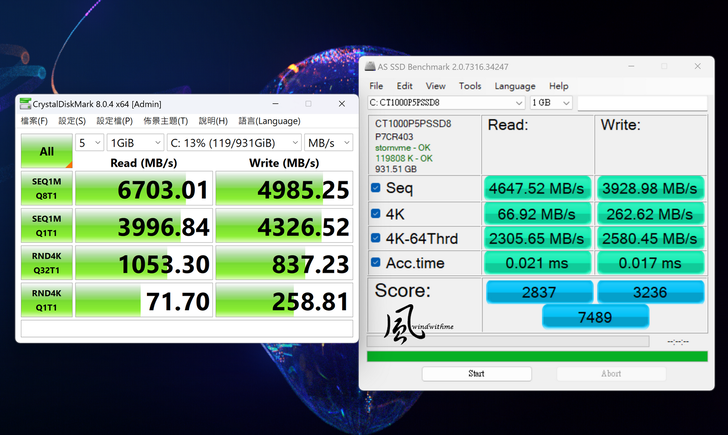
Task: Expand the 1GiB test size dropdown
Action: (x=134, y=143)
